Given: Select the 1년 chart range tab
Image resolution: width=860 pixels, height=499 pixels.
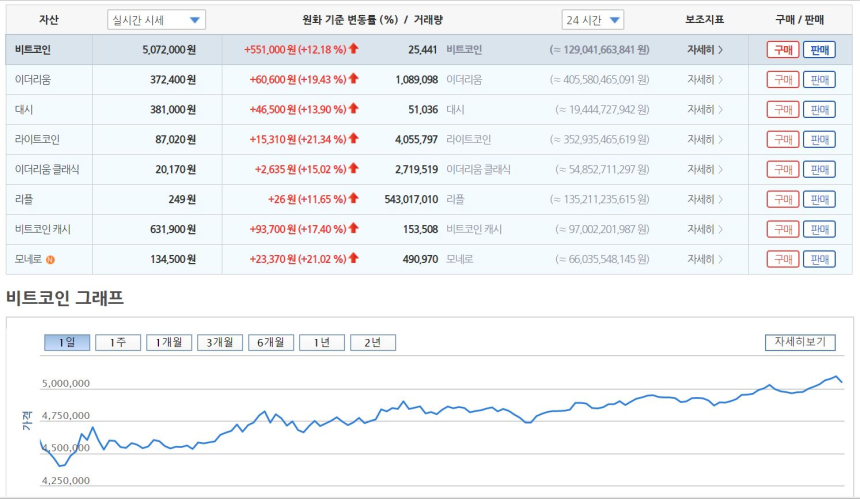Looking at the screenshot, I should coord(322,343).
